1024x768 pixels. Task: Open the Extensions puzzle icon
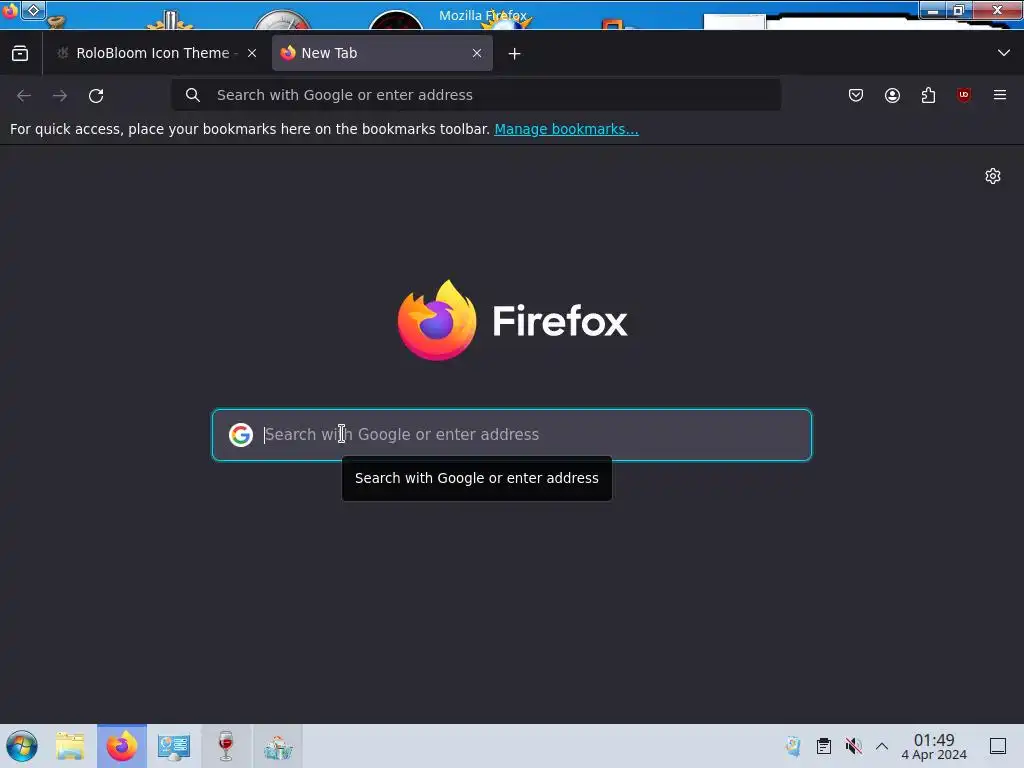(x=928, y=95)
